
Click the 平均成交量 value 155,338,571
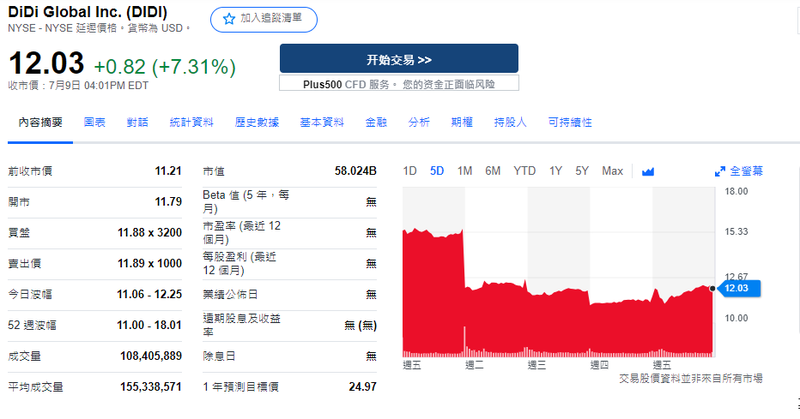[151, 387]
